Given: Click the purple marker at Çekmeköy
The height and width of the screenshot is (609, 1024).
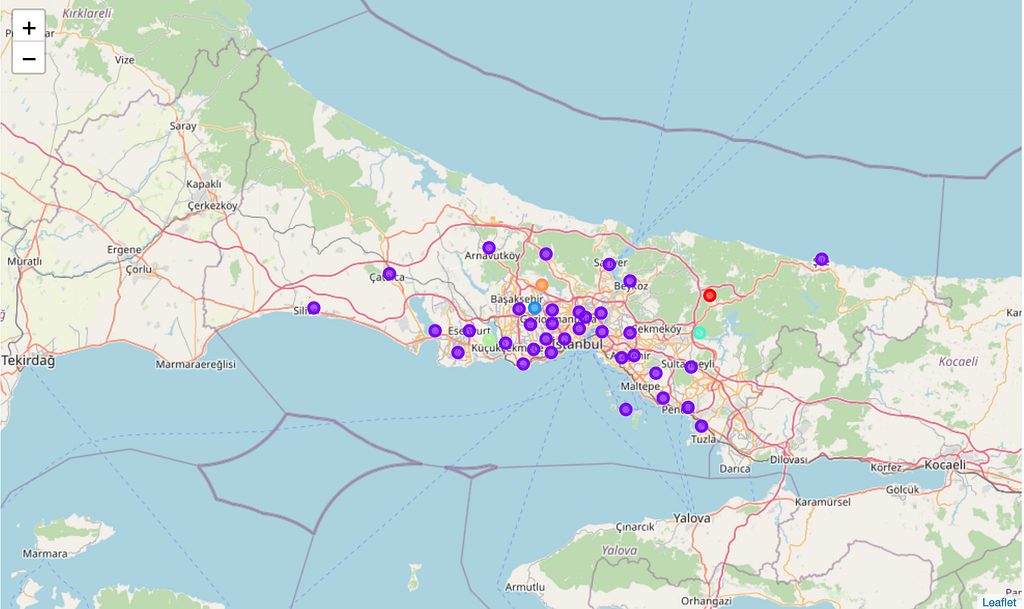Looking at the screenshot, I should [x=630, y=333].
